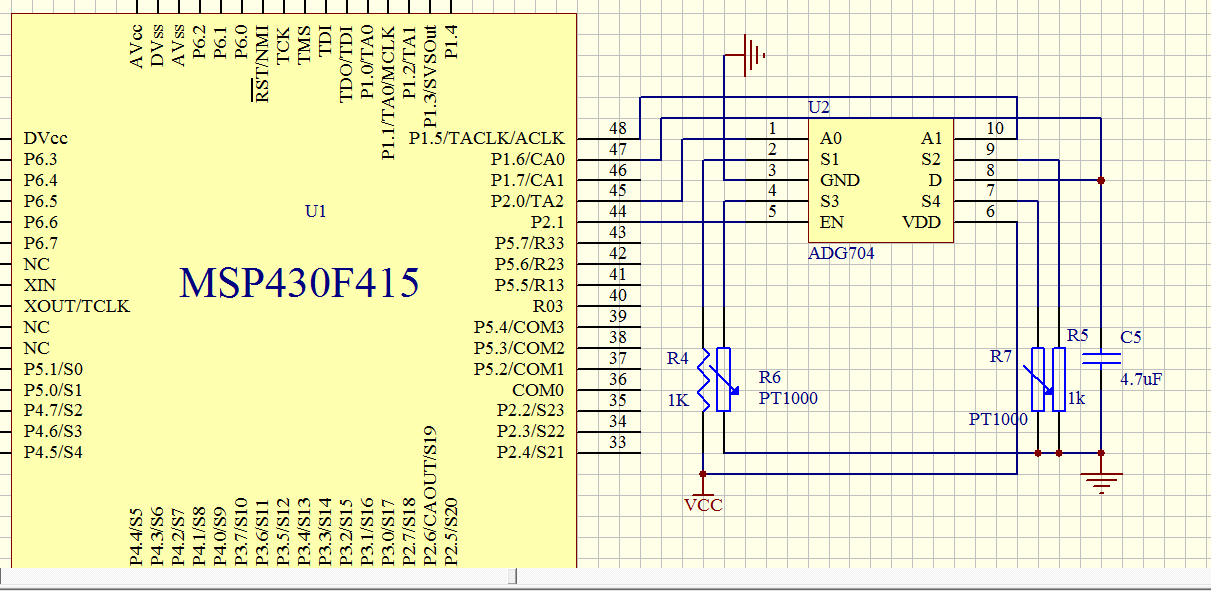Image resolution: width=1211 pixels, height=591 pixels.
Task: Click the VDD pin name on U2
Action: tap(921, 222)
